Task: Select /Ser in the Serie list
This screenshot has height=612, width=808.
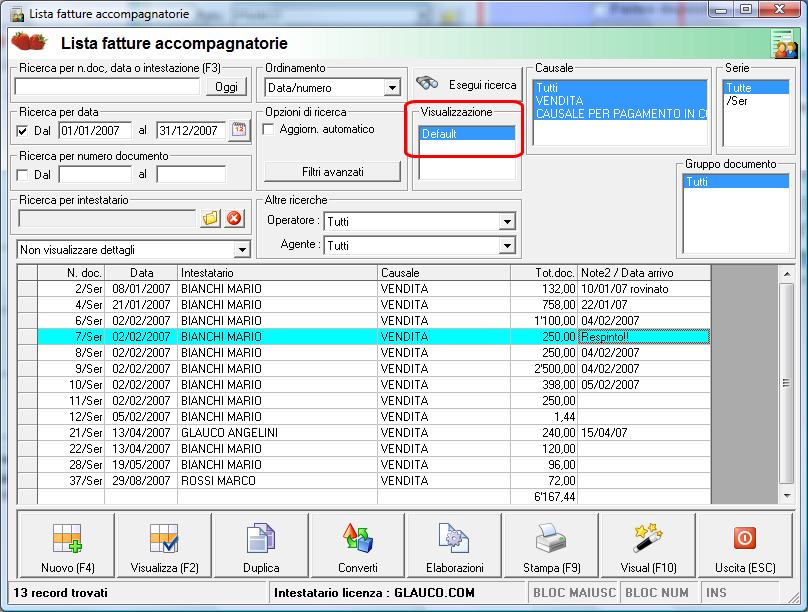Action: (x=756, y=101)
